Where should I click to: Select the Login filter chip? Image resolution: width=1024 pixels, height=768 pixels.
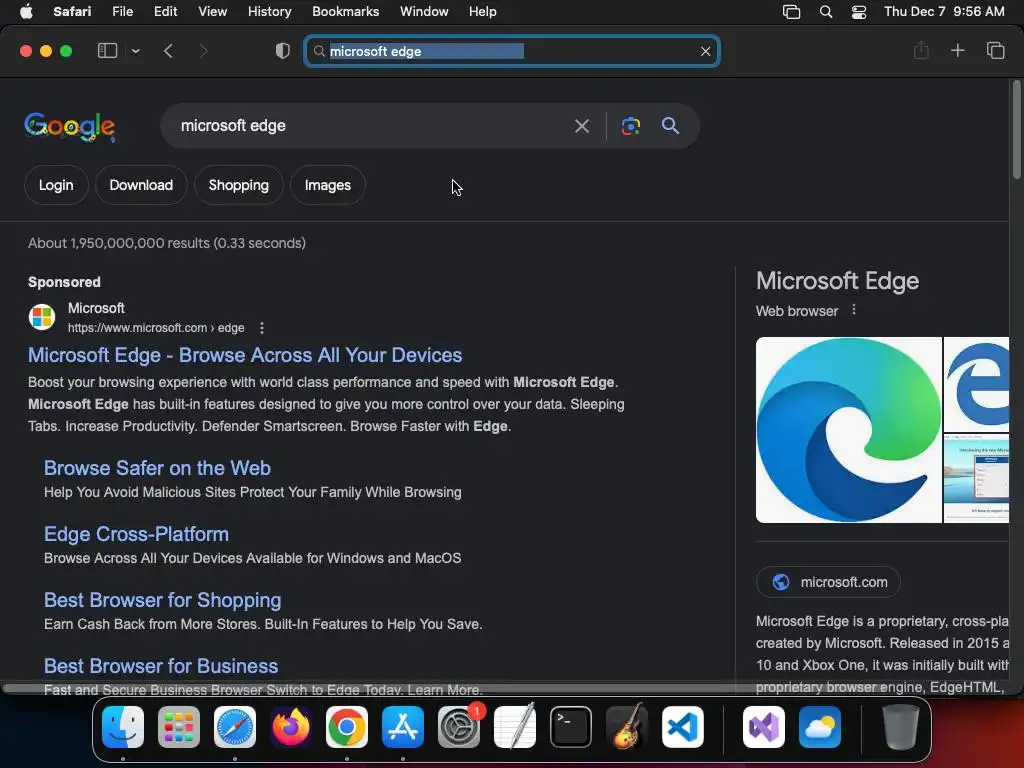[56, 185]
